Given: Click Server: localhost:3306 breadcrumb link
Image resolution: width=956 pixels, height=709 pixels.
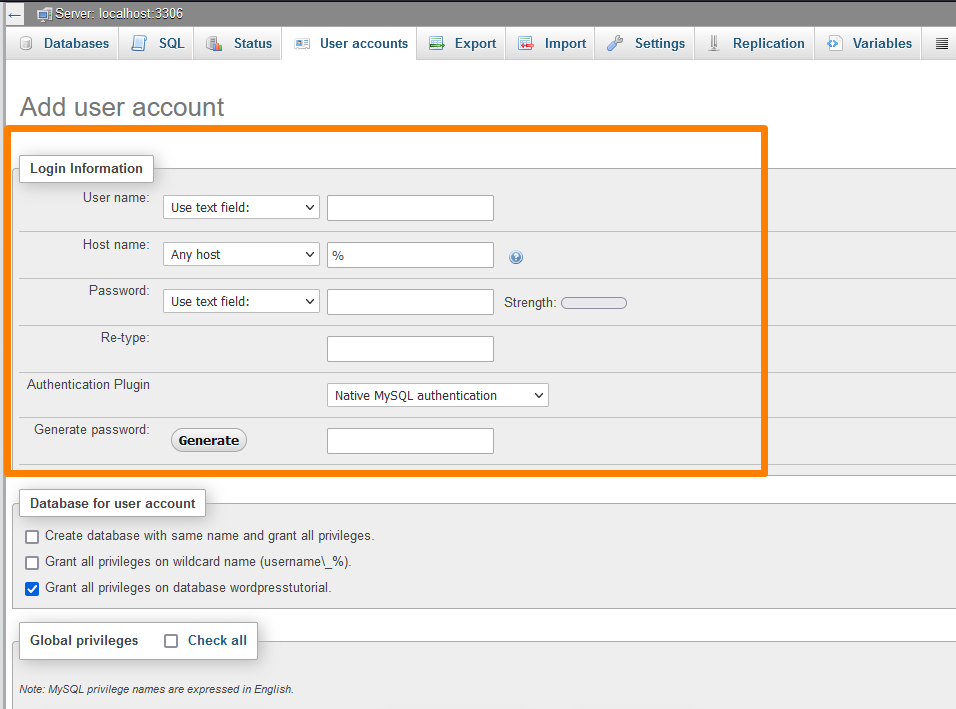Looking at the screenshot, I should tap(119, 13).
